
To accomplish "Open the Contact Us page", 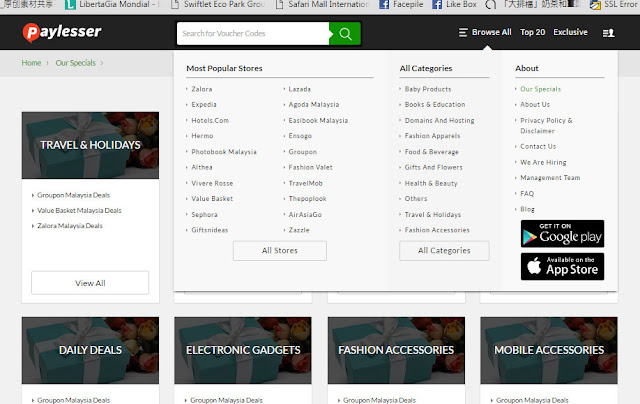I will (x=538, y=147).
